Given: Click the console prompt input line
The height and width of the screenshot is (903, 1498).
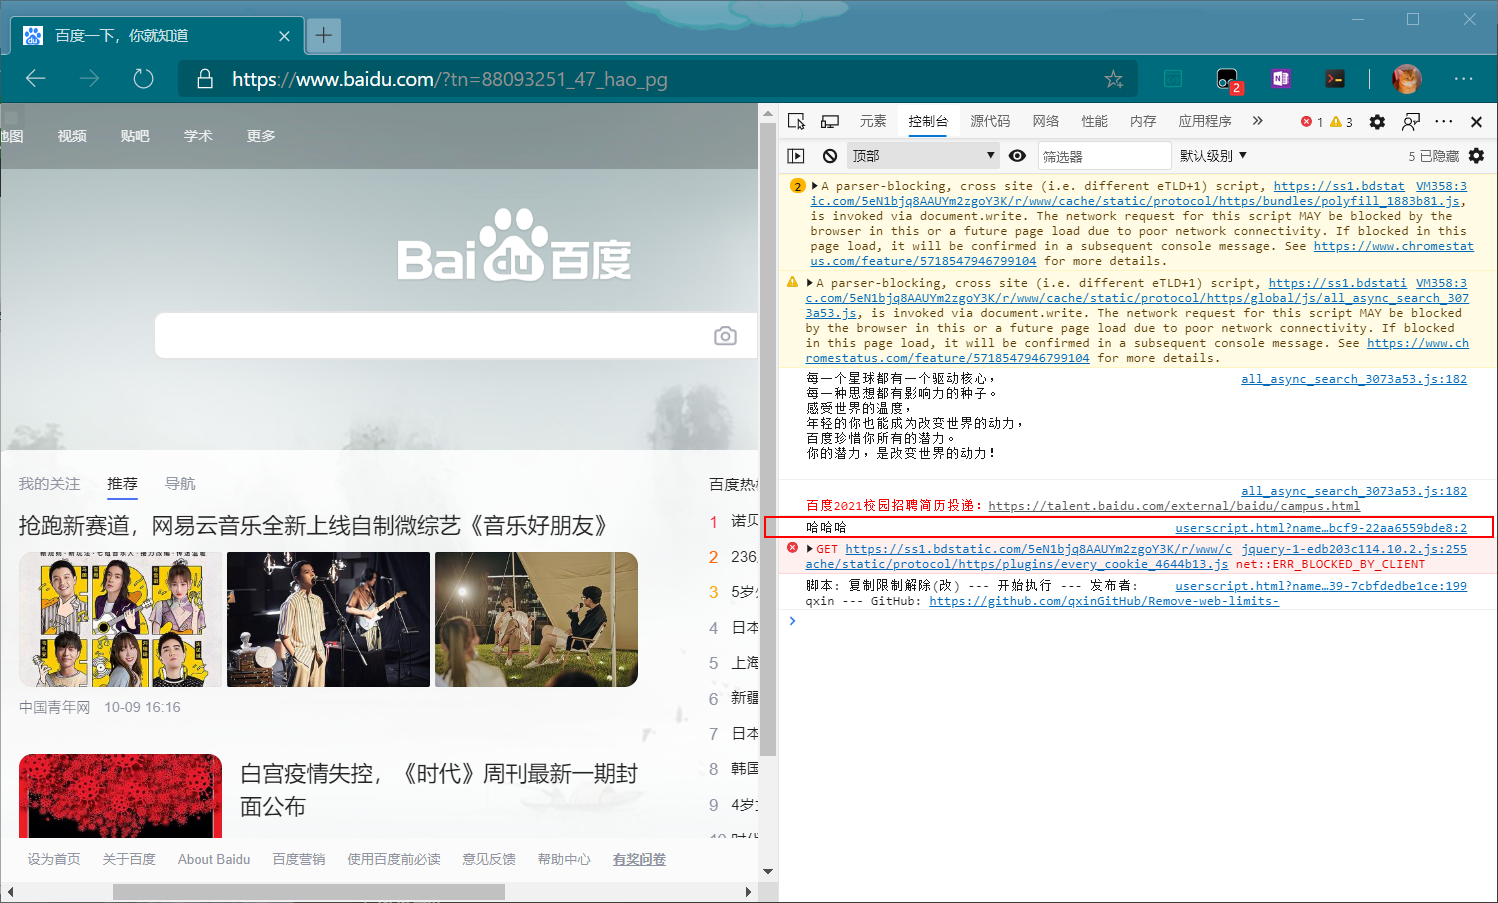Looking at the screenshot, I should coord(1138,621).
